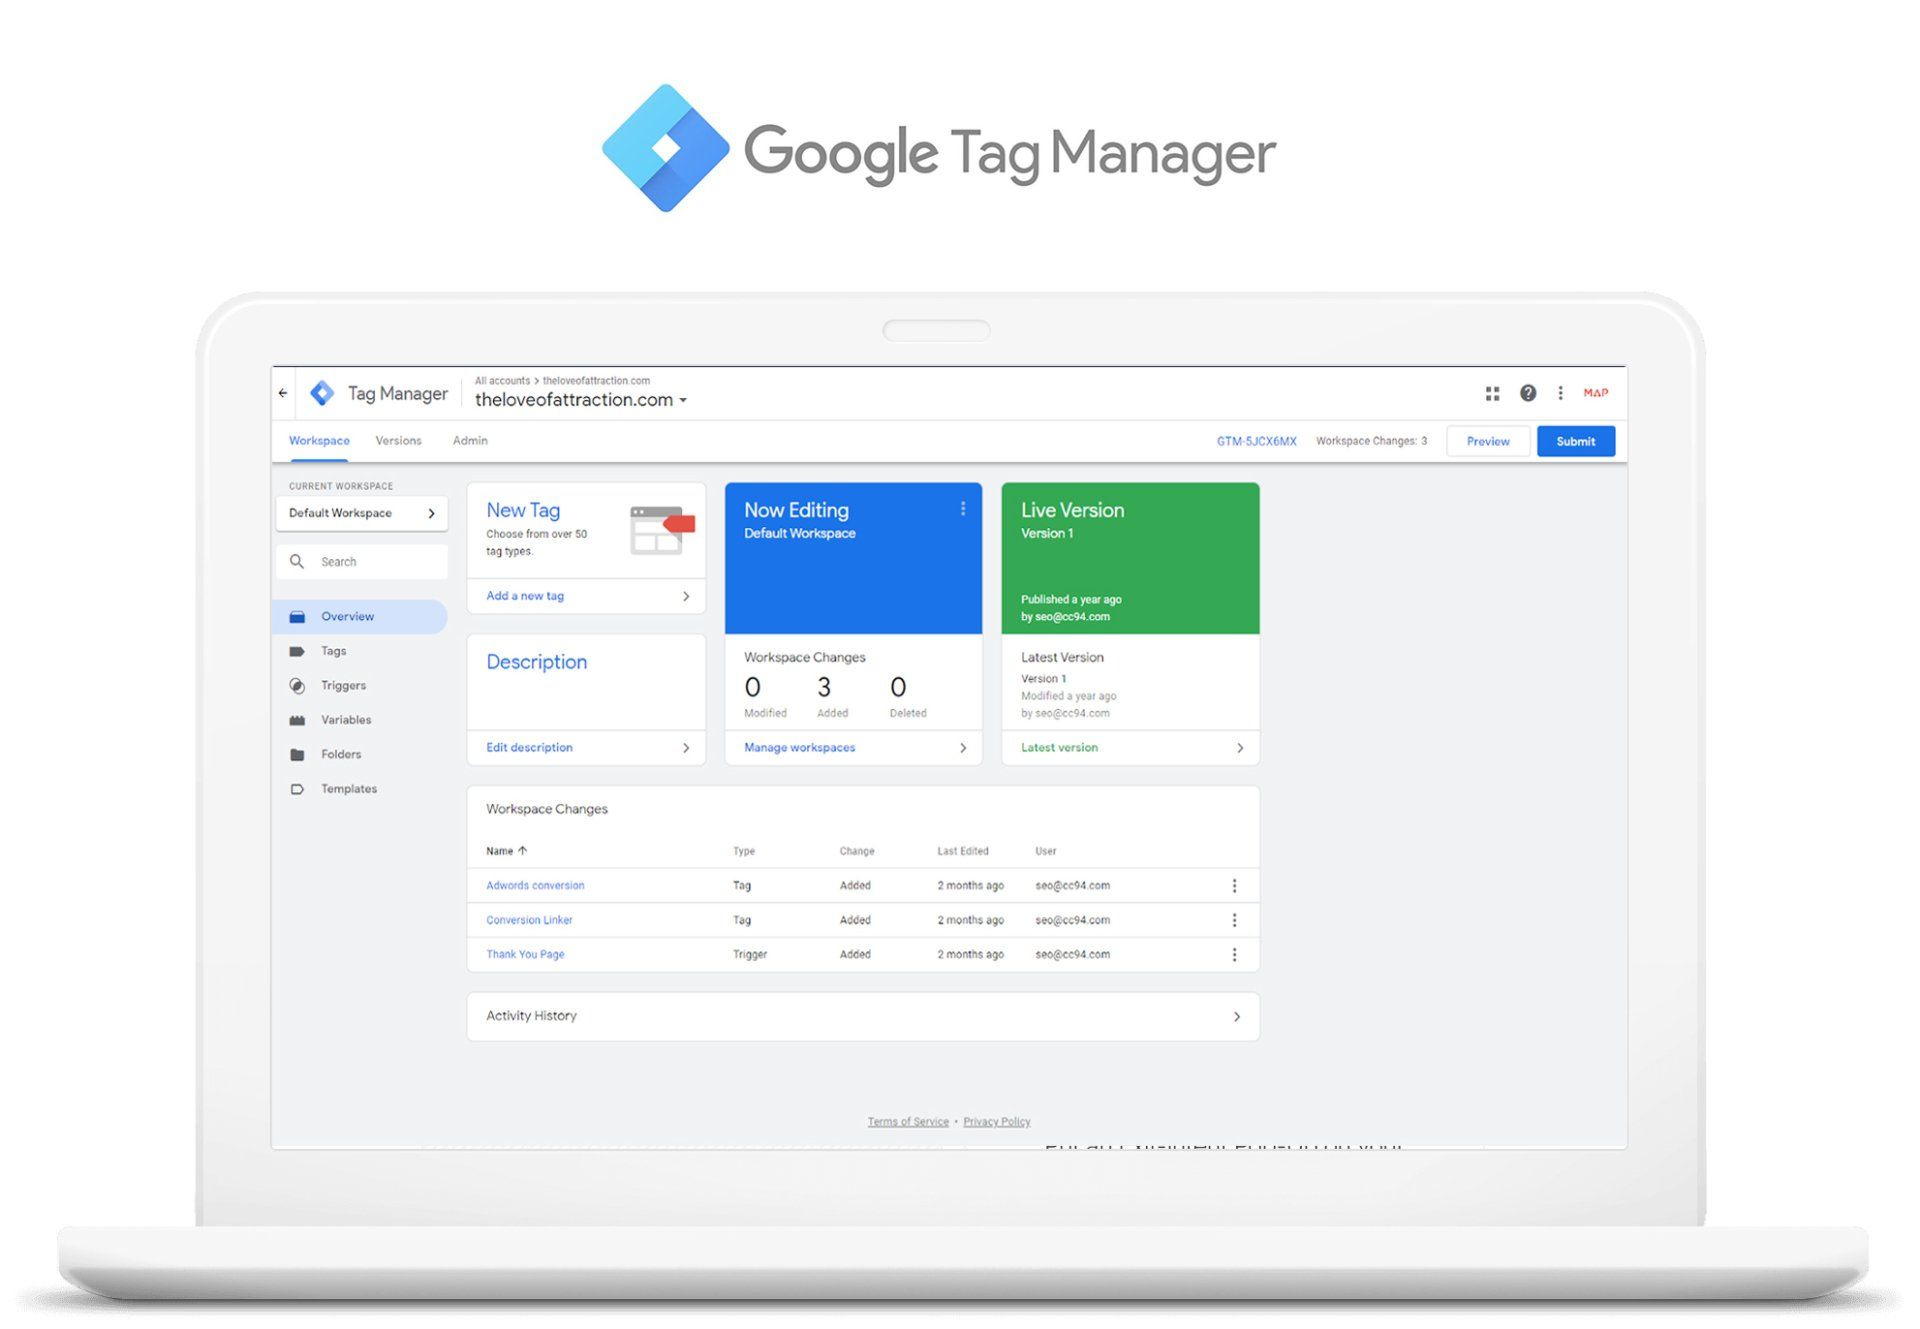Click the Last Edited column header
This screenshot has width=1920, height=1329.
962,852
